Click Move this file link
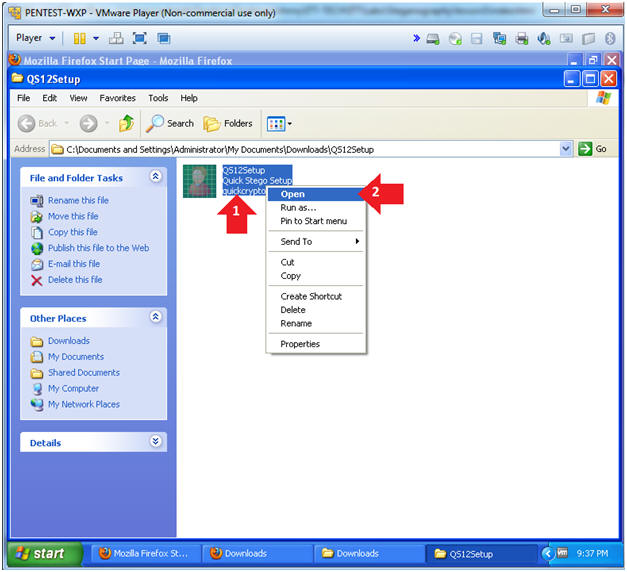The height and width of the screenshot is (572, 627). pos(73,216)
